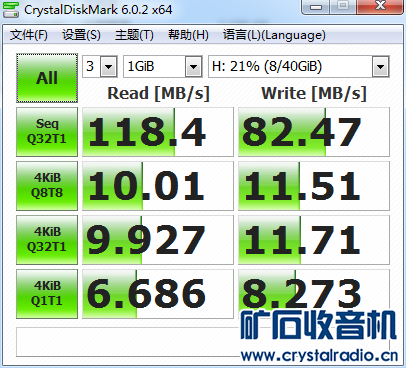Run all benchmarks with the All button
Viewport: 406px width, 368px height.
[x=47, y=78]
